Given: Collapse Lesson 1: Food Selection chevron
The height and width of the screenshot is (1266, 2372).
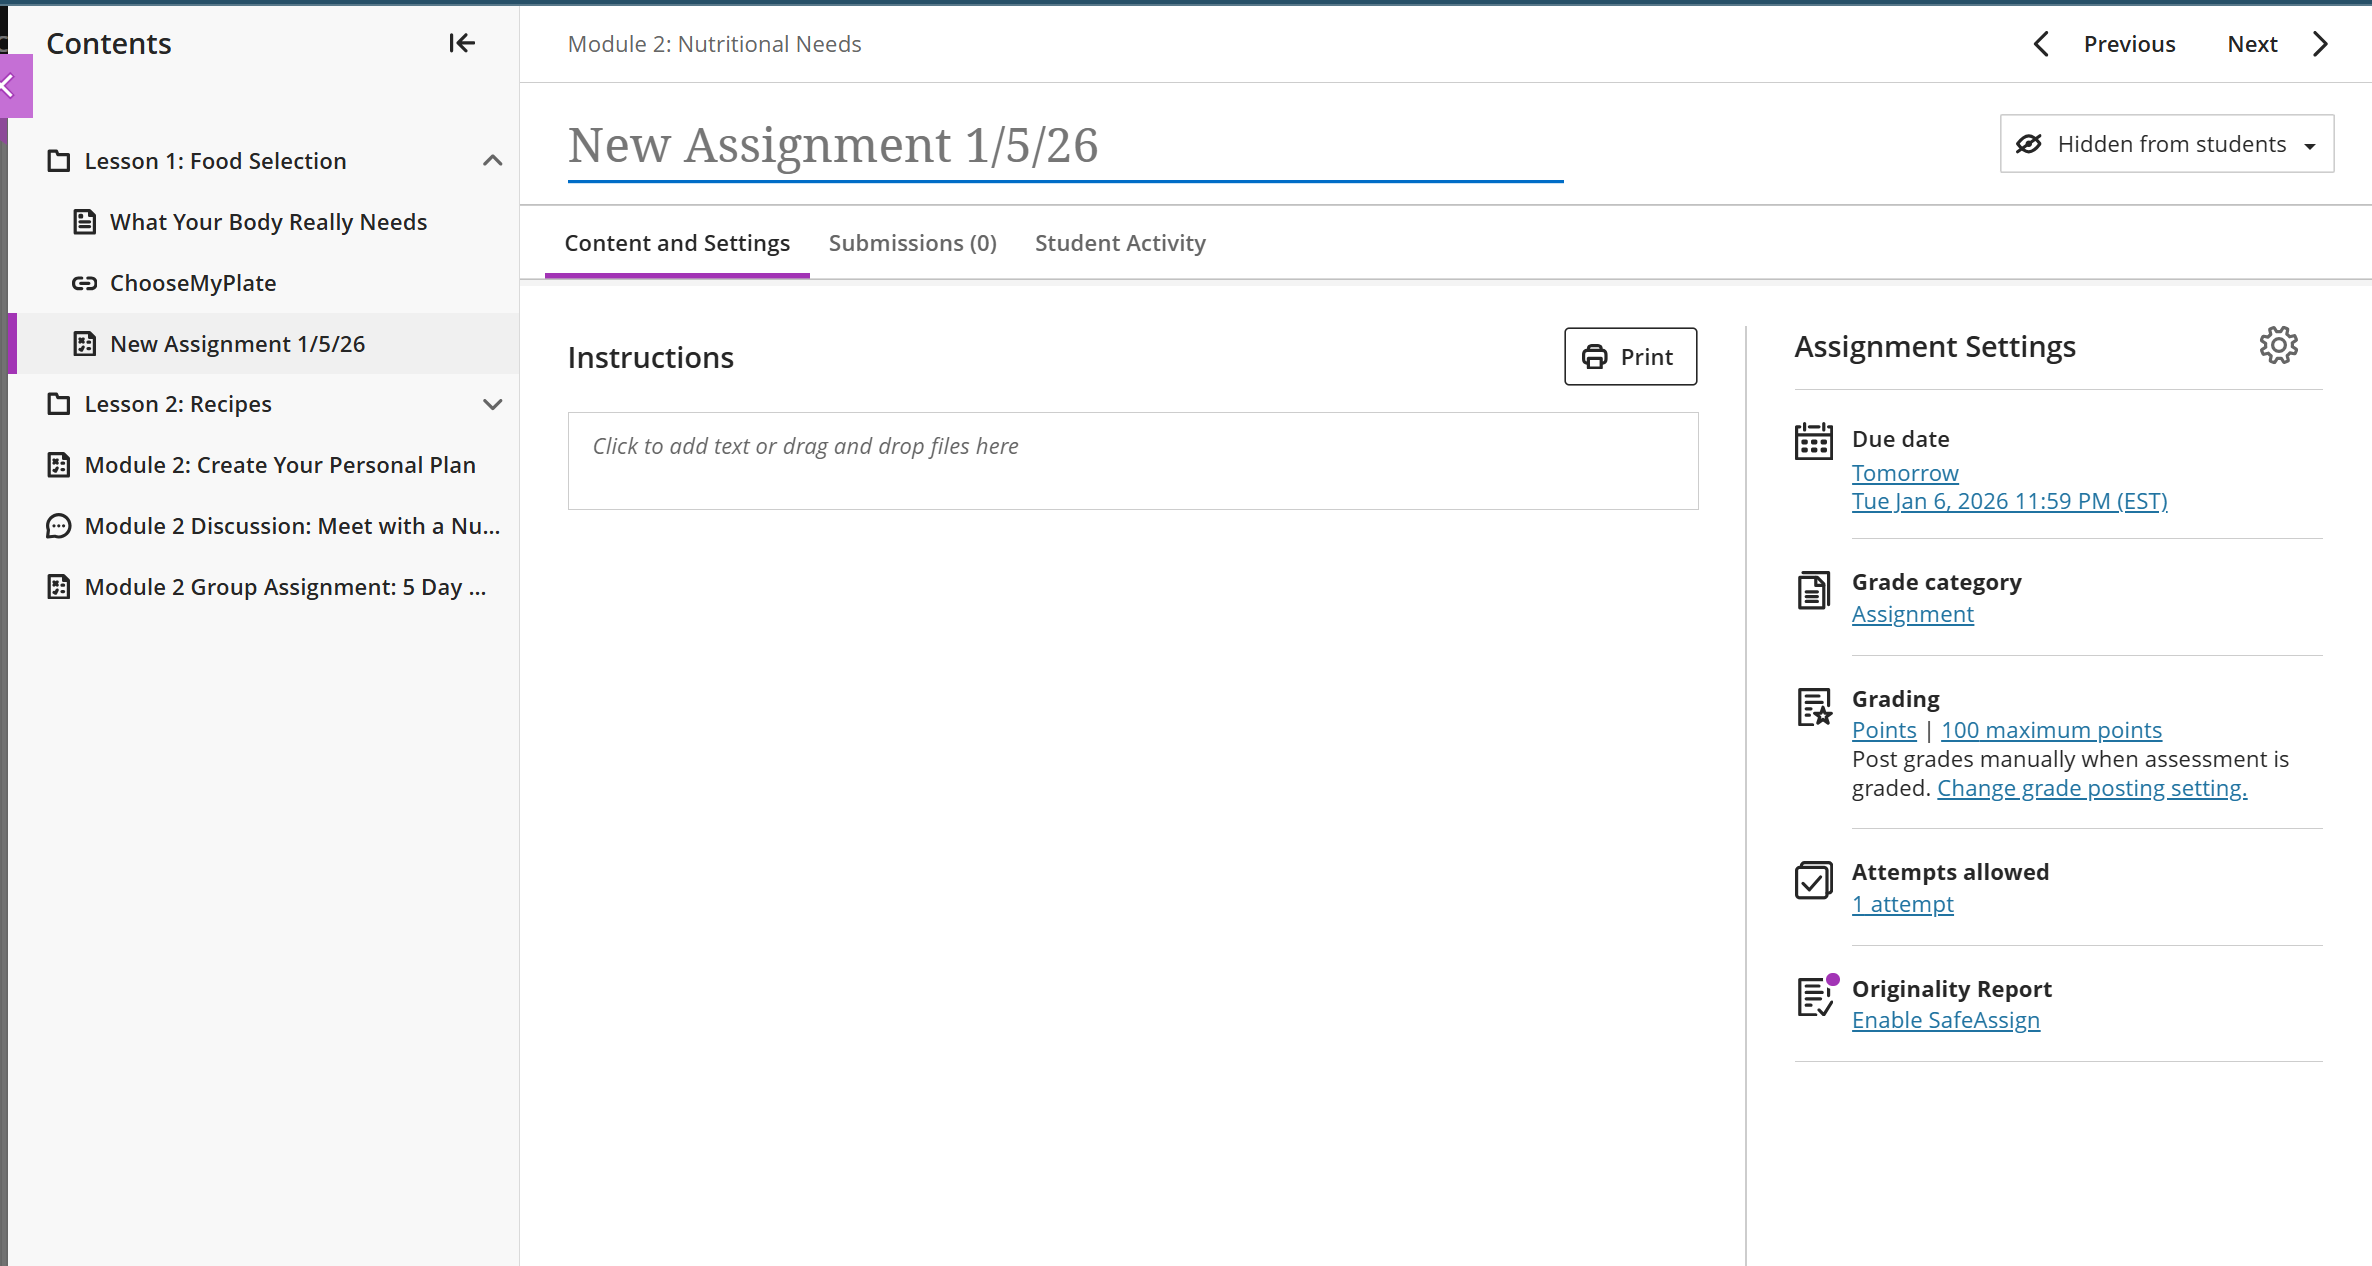Looking at the screenshot, I should pyautogui.click(x=493, y=161).
